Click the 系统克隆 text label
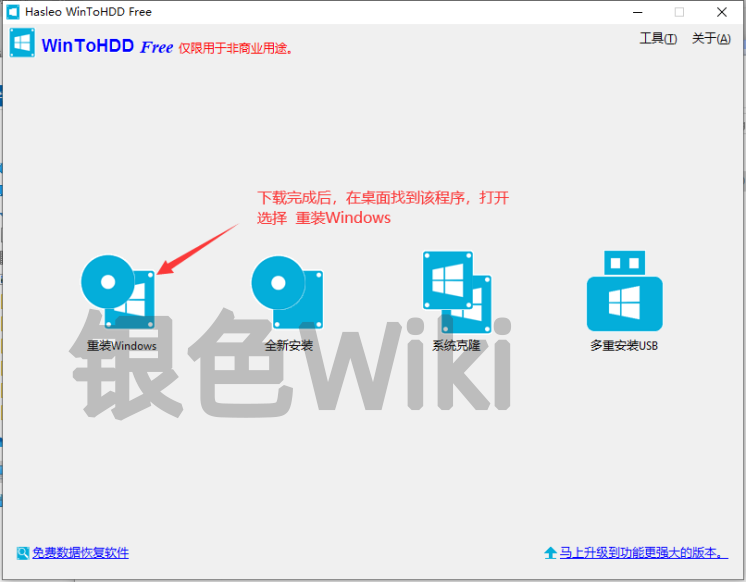Viewport: 746px width, 582px height. 456,346
